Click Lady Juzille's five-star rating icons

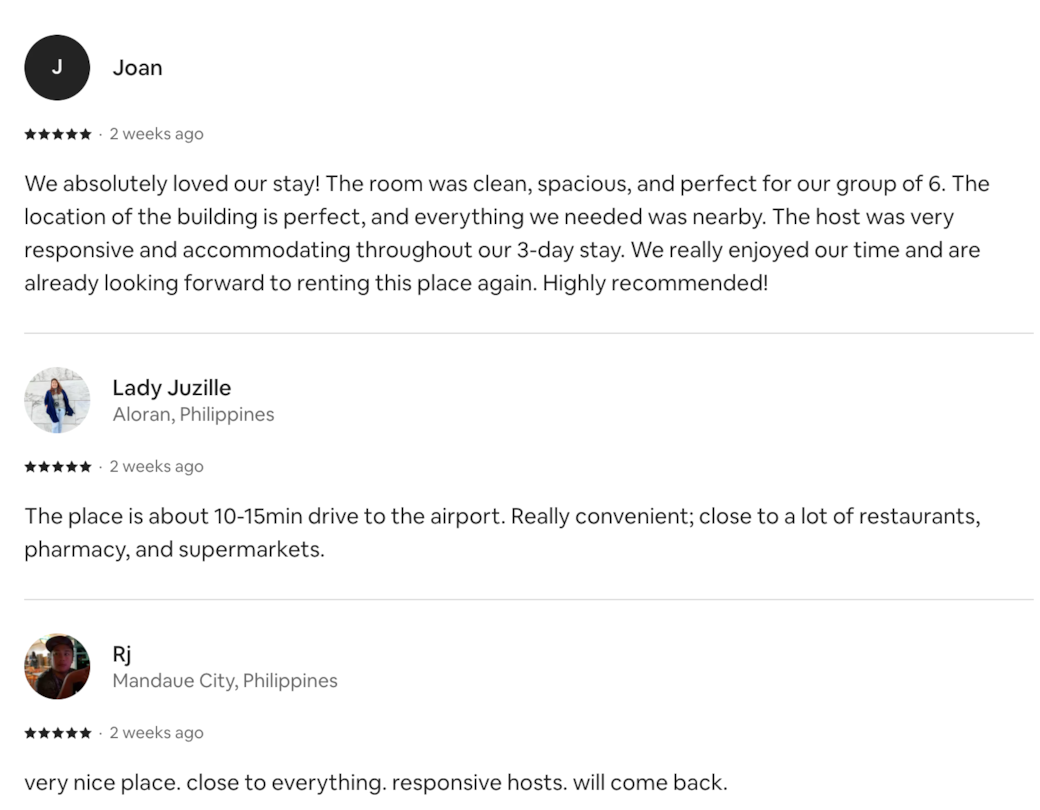point(58,466)
